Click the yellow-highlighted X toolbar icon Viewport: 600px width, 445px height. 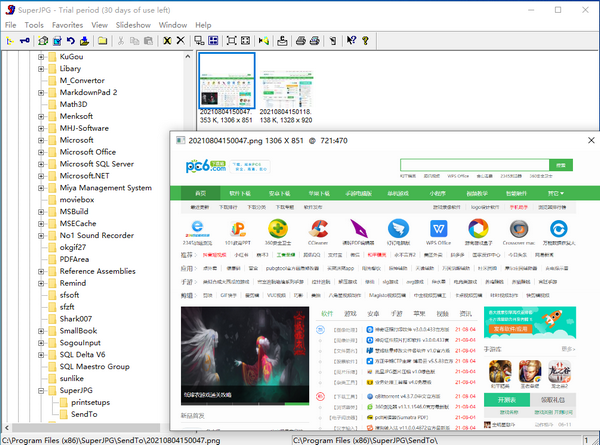click(x=167, y=41)
